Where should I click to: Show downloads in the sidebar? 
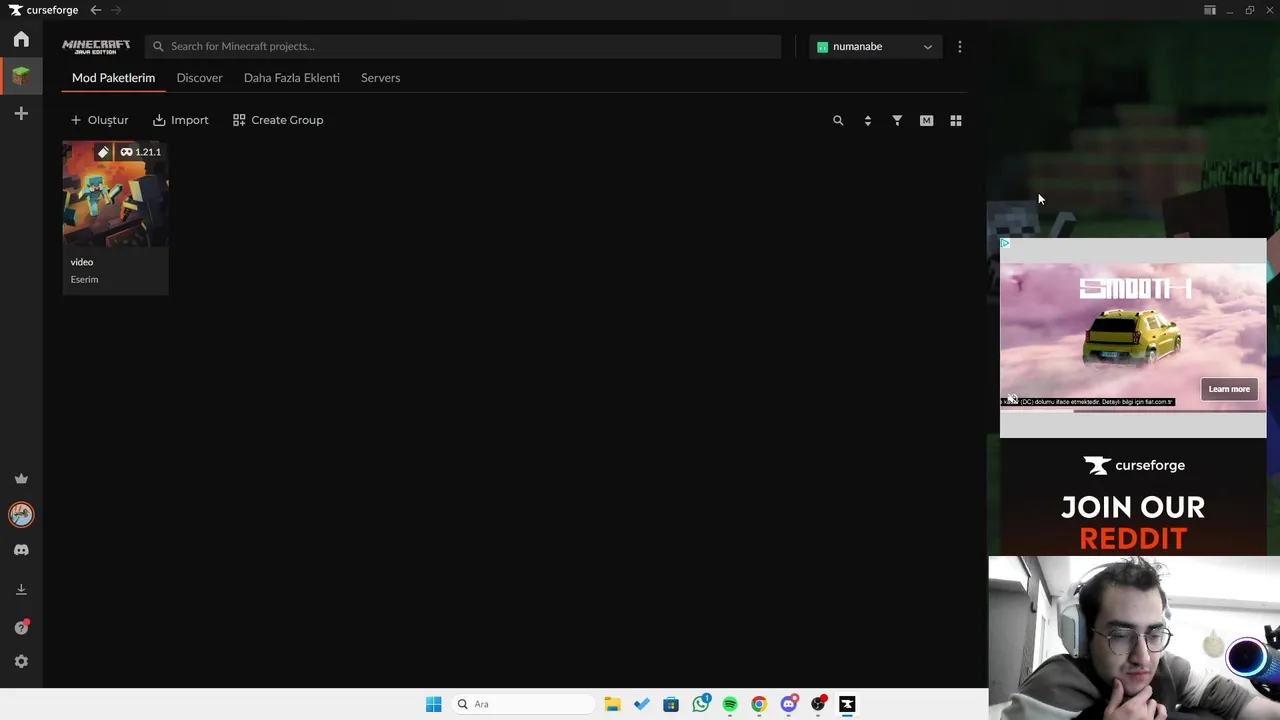21,590
